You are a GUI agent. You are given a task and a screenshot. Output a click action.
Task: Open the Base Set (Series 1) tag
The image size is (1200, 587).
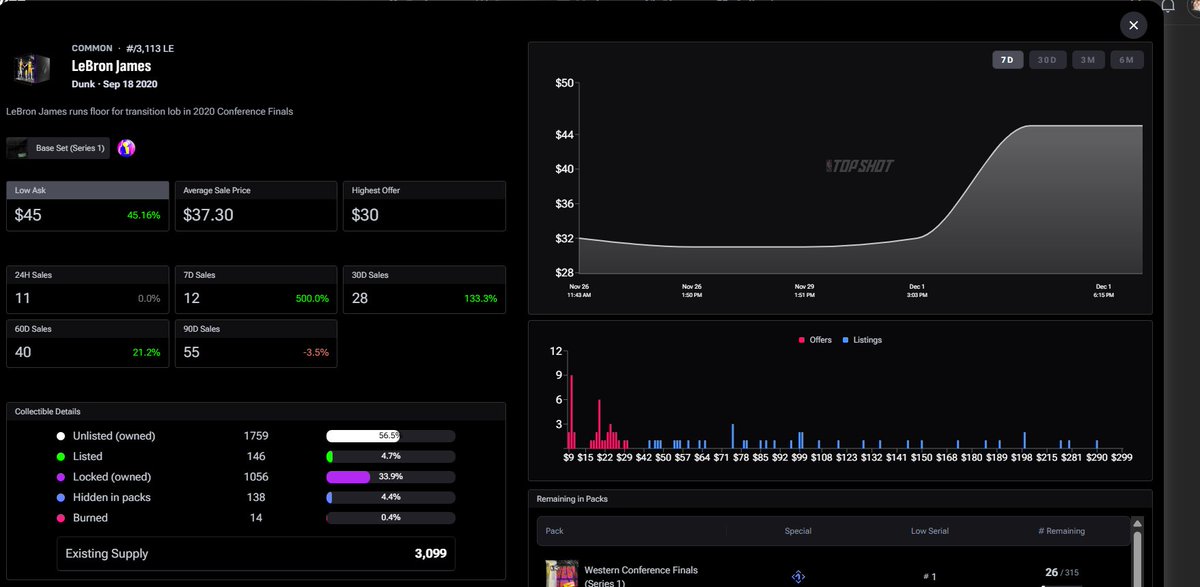[58, 148]
